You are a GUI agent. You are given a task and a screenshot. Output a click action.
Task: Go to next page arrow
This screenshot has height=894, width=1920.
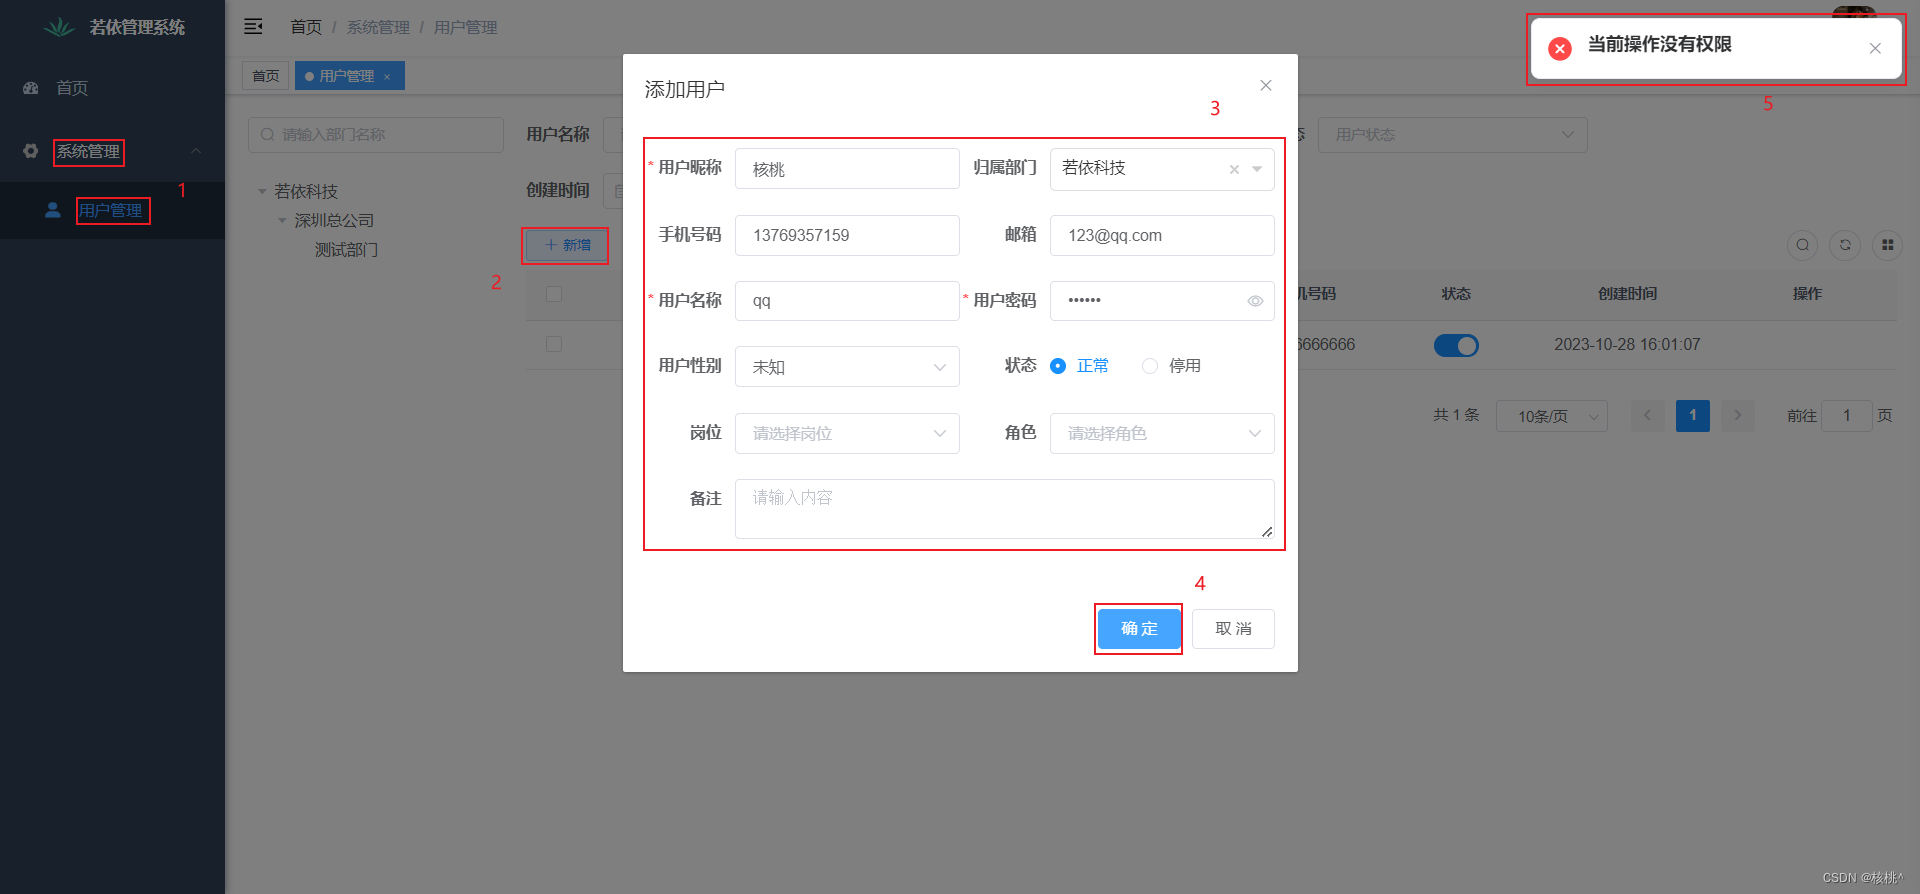tap(1738, 415)
